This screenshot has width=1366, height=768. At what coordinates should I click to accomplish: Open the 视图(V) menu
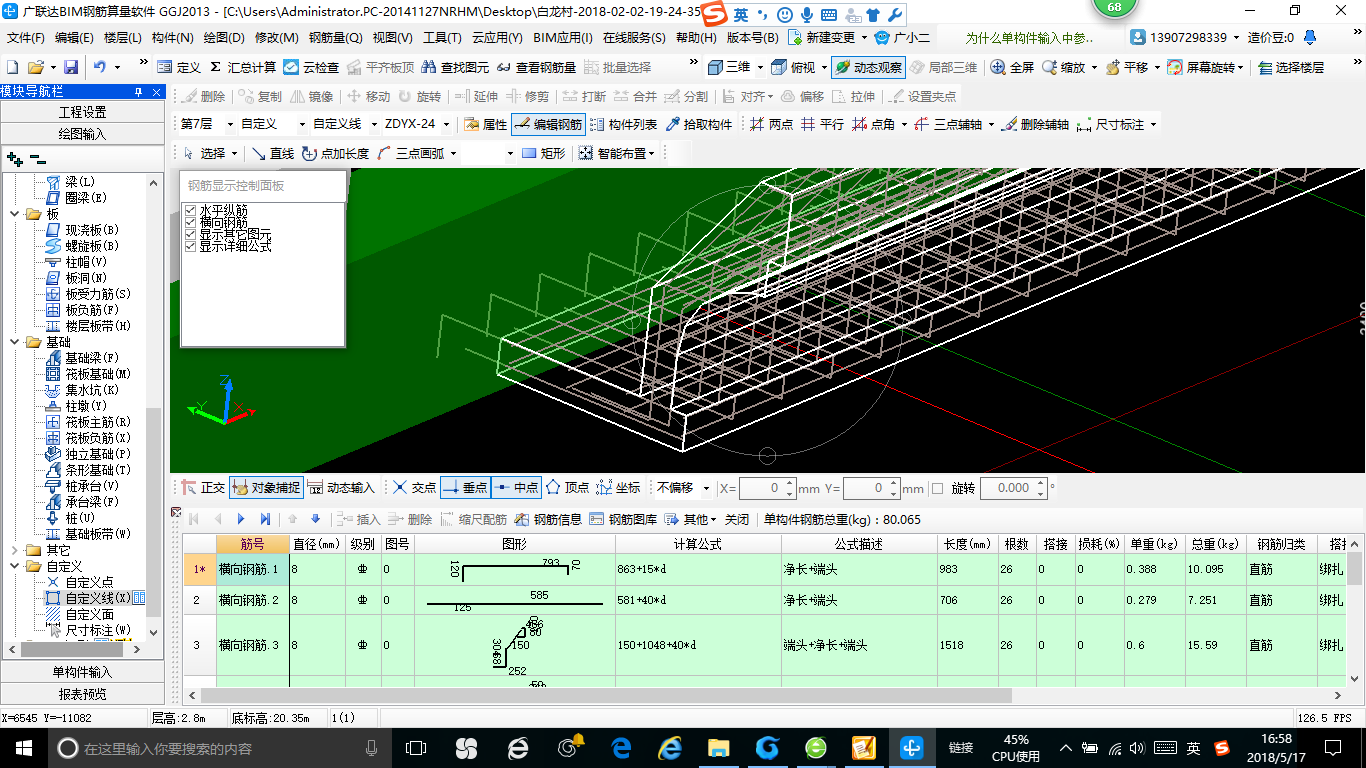point(392,38)
